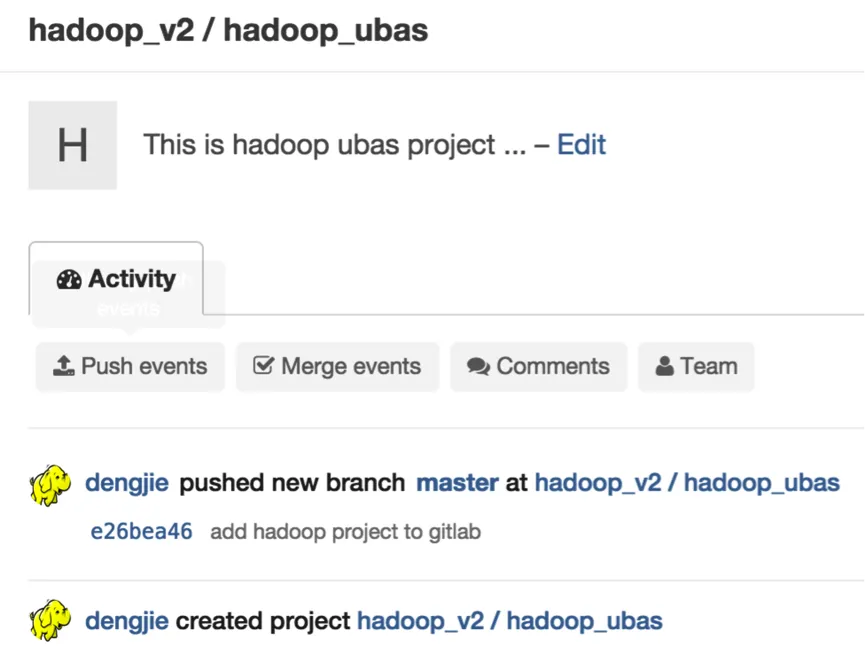
Task: Toggle the Push events filter label
Action: point(144,367)
